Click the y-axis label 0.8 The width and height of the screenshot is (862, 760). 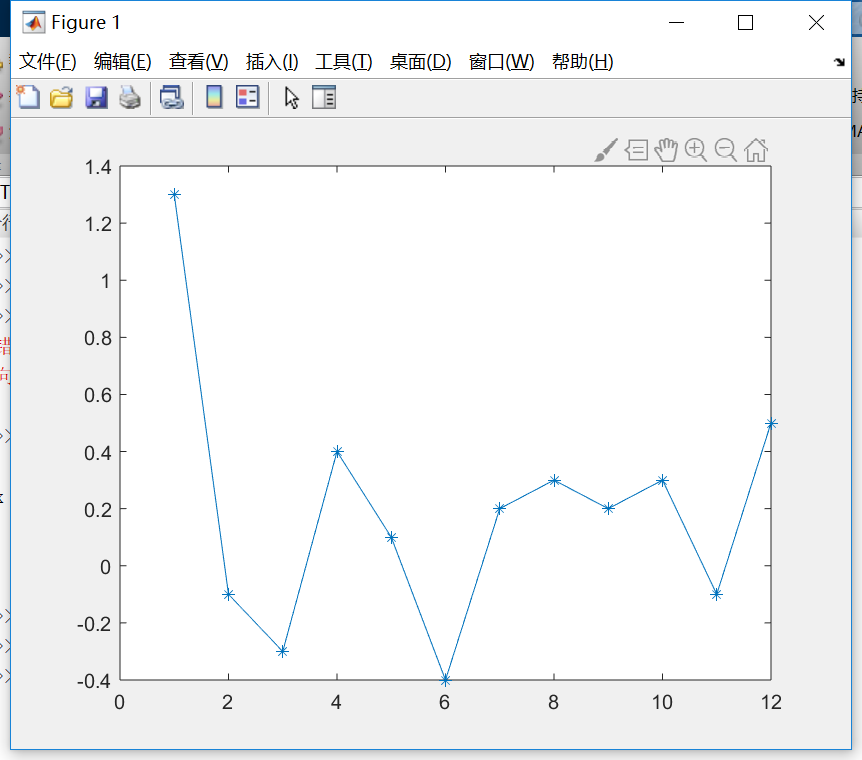(98, 338)
